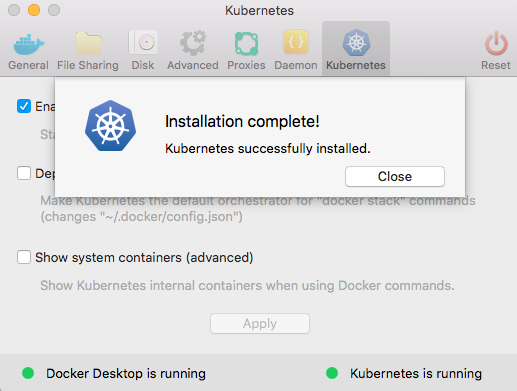Check Show system containers (advanced)
The height and width of the screenshot is (391, 517).
24,257
